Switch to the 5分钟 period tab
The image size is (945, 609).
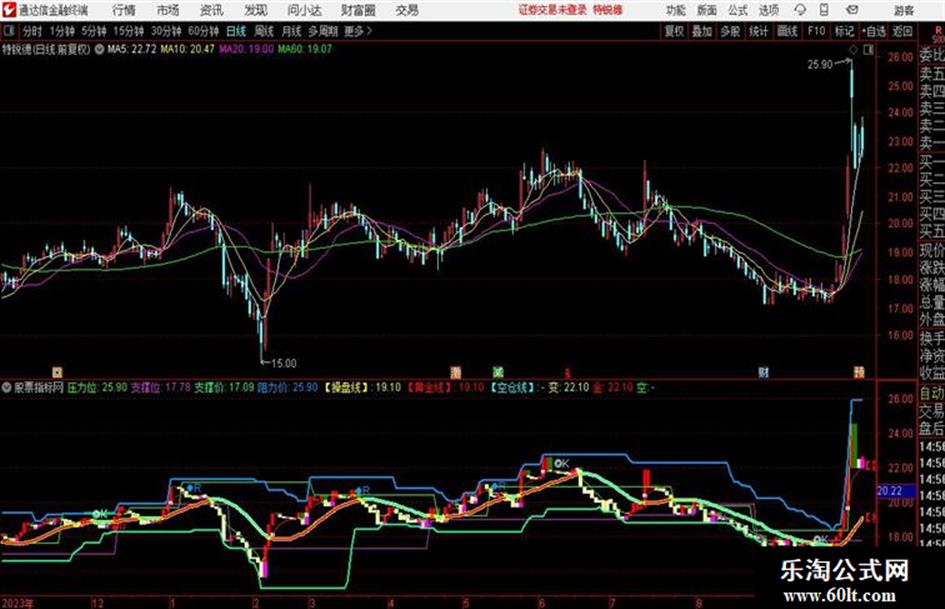93,31
